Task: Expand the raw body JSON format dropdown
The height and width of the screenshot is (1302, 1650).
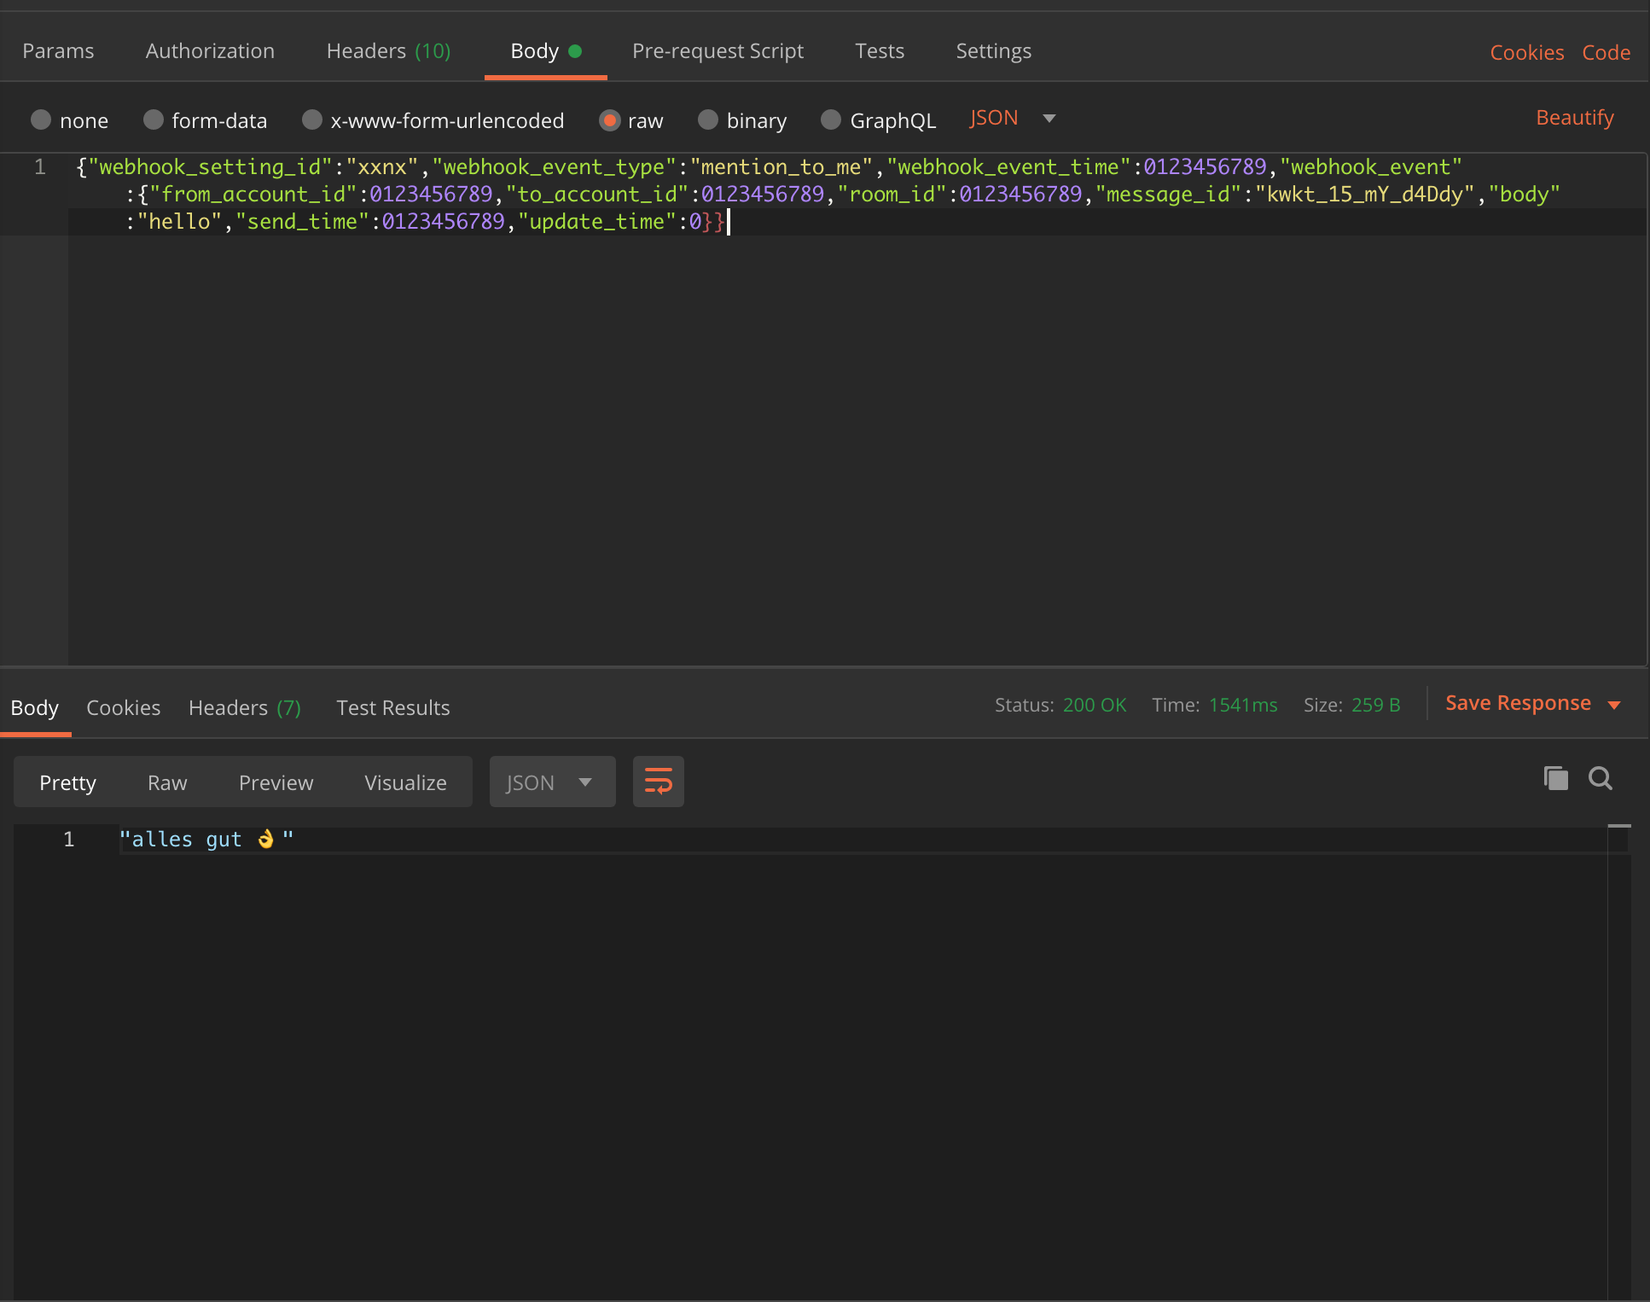Action: tap(1048, 118)
